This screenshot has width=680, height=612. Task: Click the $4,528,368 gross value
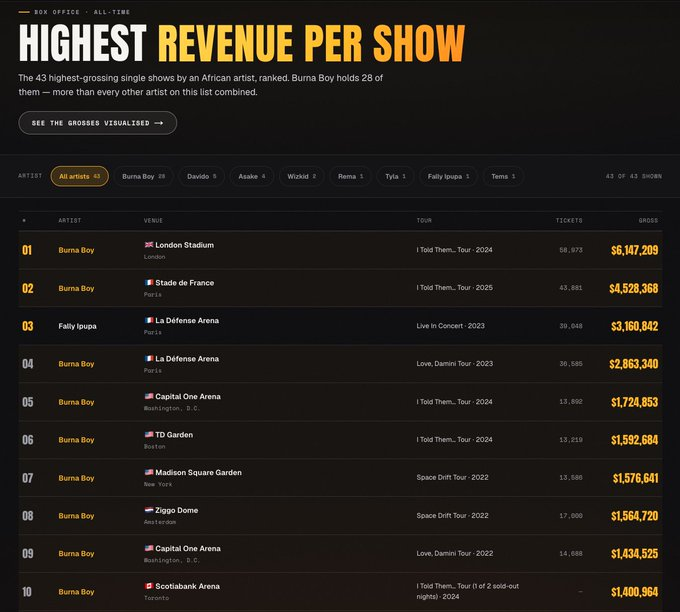634,288
